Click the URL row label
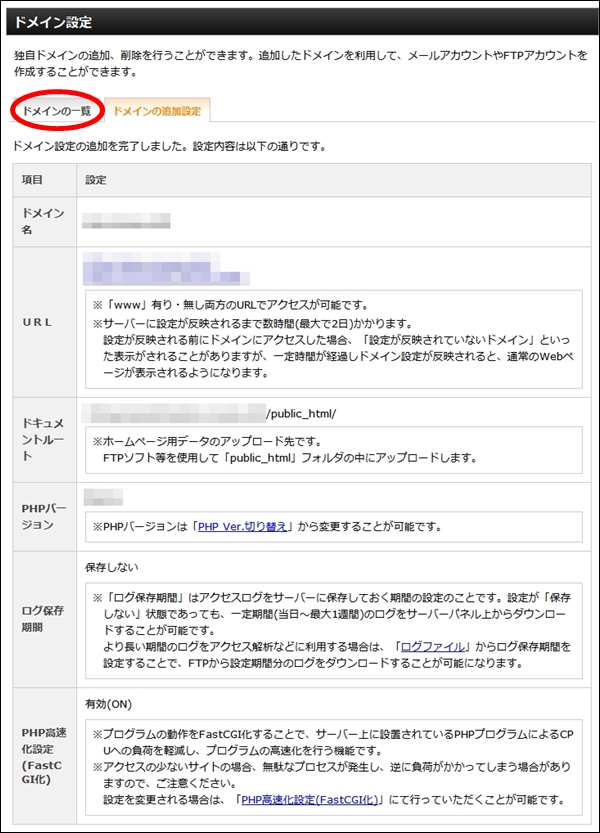 tap(37, 322)
